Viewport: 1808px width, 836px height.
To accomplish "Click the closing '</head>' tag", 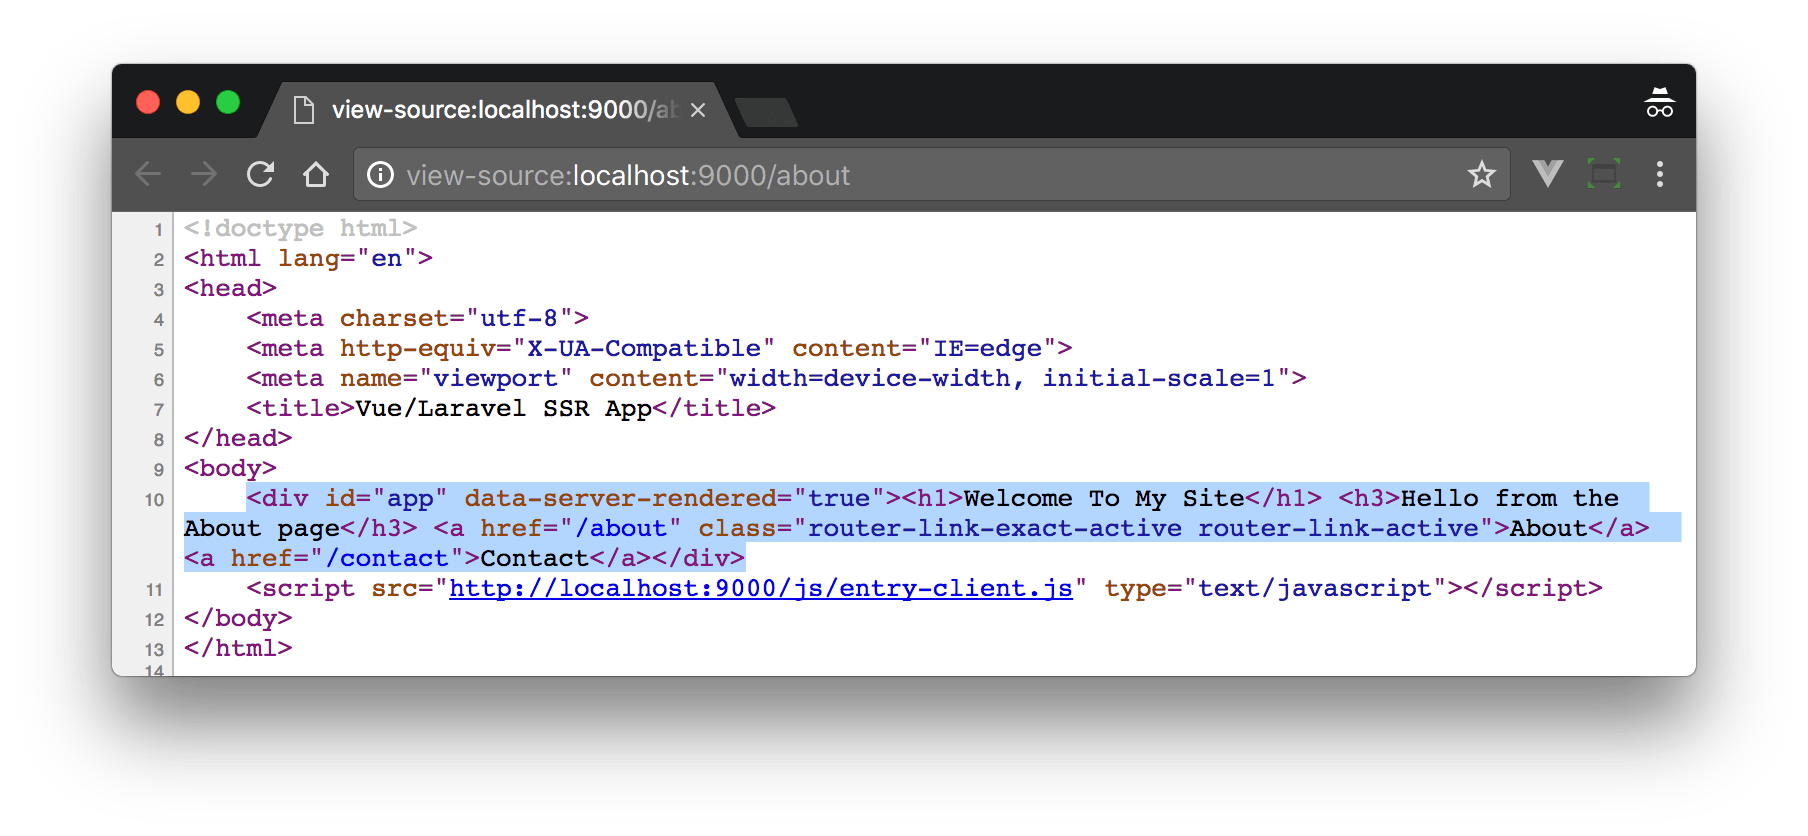I will click(x=238, y=438).
